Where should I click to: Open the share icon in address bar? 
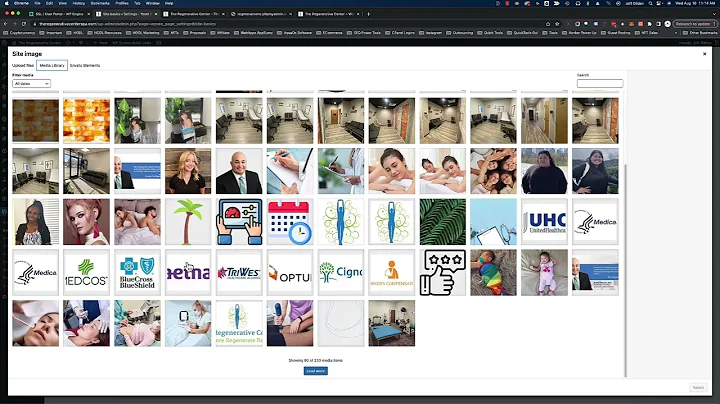548,24
